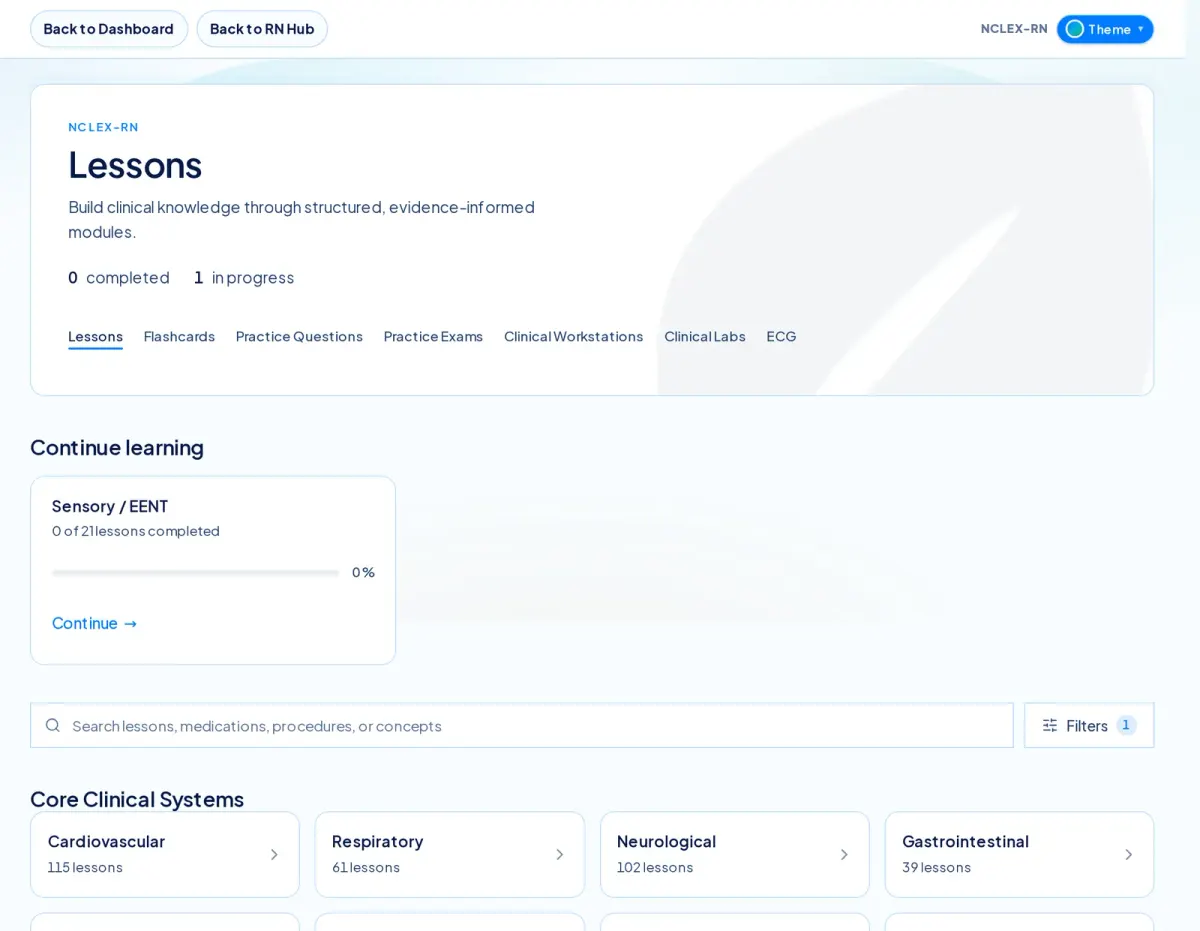Click the search magnifier icon
The height and width of the screenshot is (931, 1200).
(x=53, y=725)
